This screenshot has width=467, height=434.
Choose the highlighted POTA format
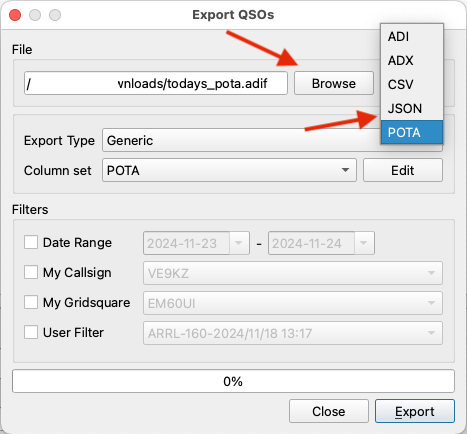pyautogui.click(x=412, y=132)
